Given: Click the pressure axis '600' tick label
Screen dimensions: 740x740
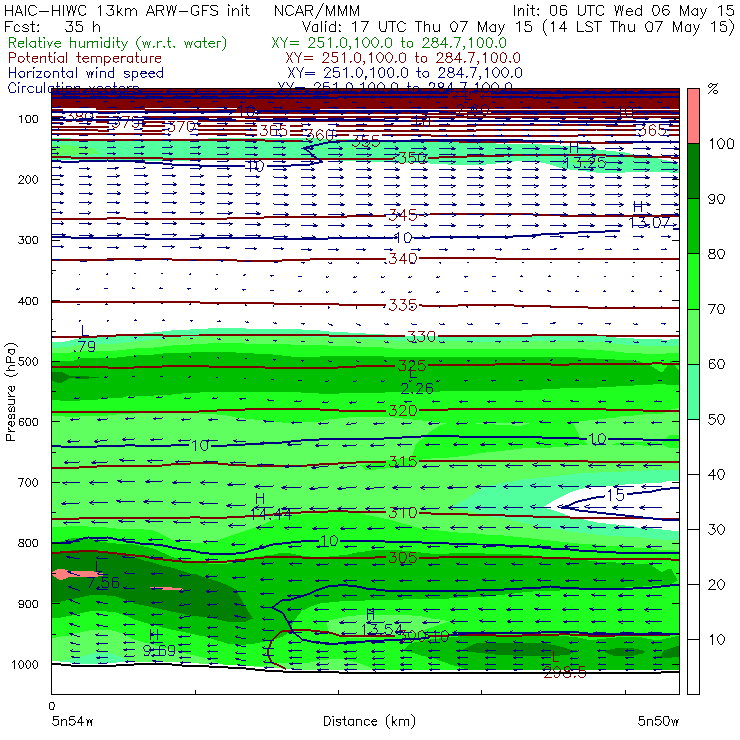Looking at the screenshot, I should pyautogui.click(x=28, y=421).
